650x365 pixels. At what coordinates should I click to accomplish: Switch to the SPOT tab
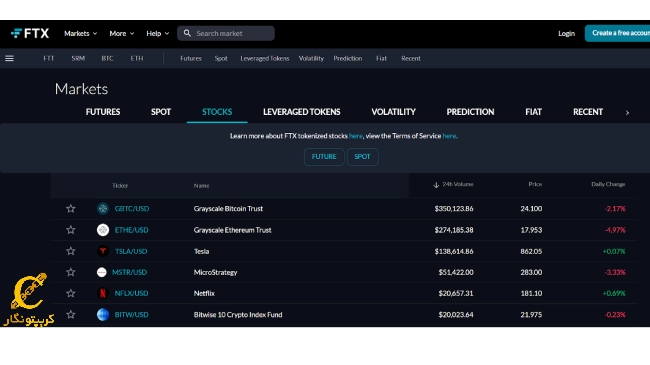click(x=161, y=112)
